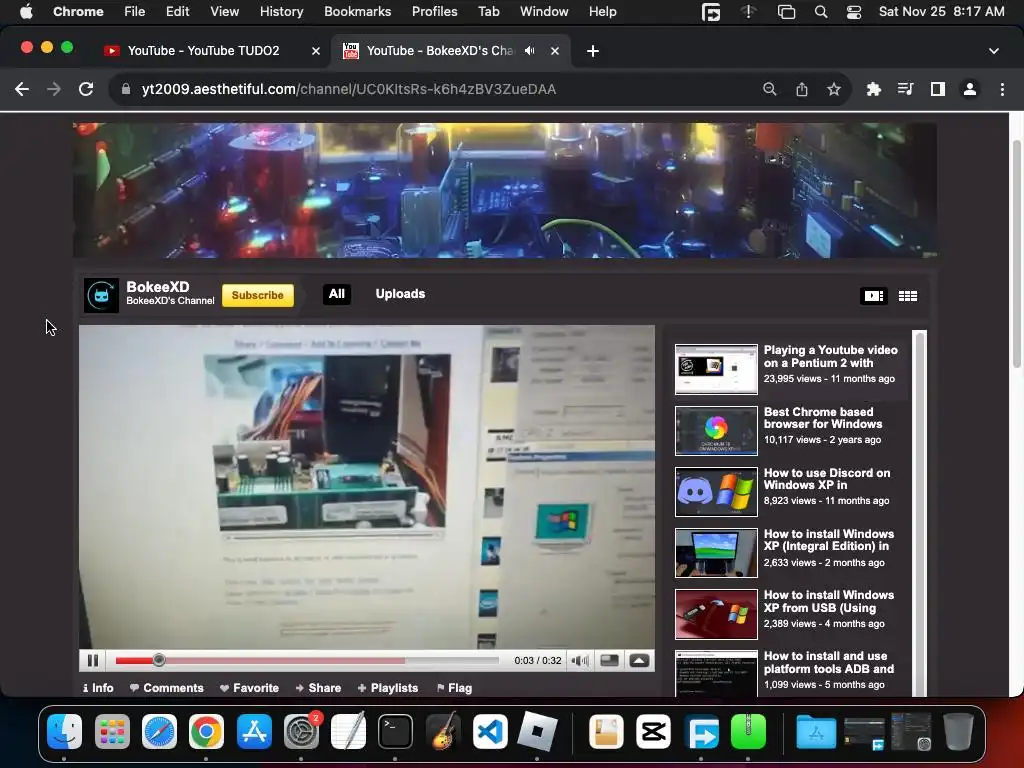Viewport: 1024px width, 768px height.
Task: Open Roblox from the Dock
Action: click(x=537, y=731)
